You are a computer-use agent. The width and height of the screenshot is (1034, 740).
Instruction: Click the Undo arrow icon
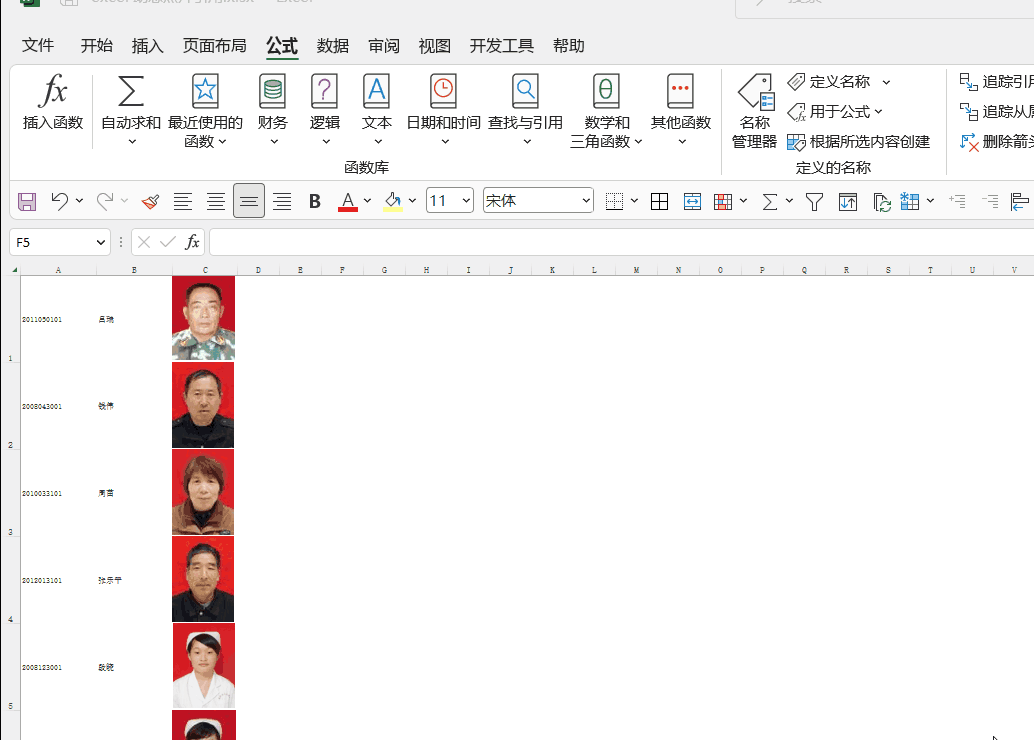pyautogui.click(x=59, y=200)
